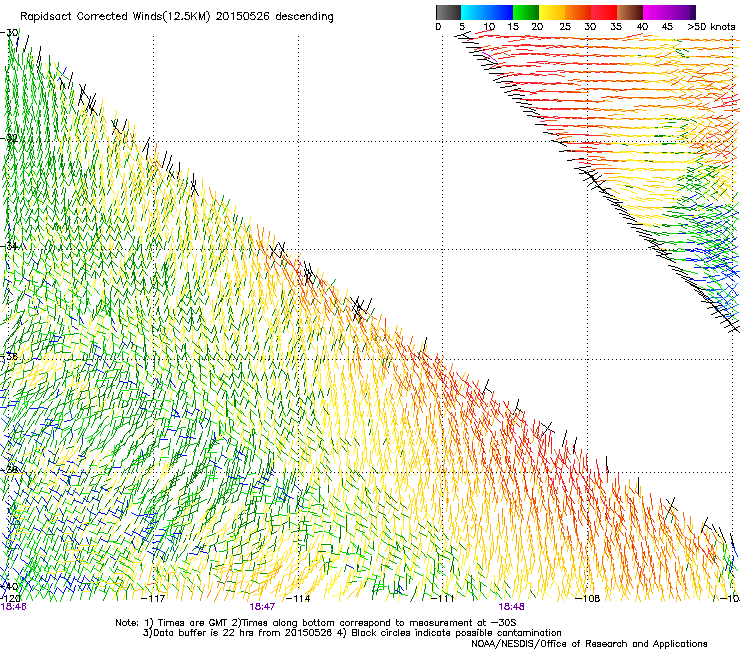
Task: Select the dark purple 45-50 knots swatch
Action: [x=682, y=12]
